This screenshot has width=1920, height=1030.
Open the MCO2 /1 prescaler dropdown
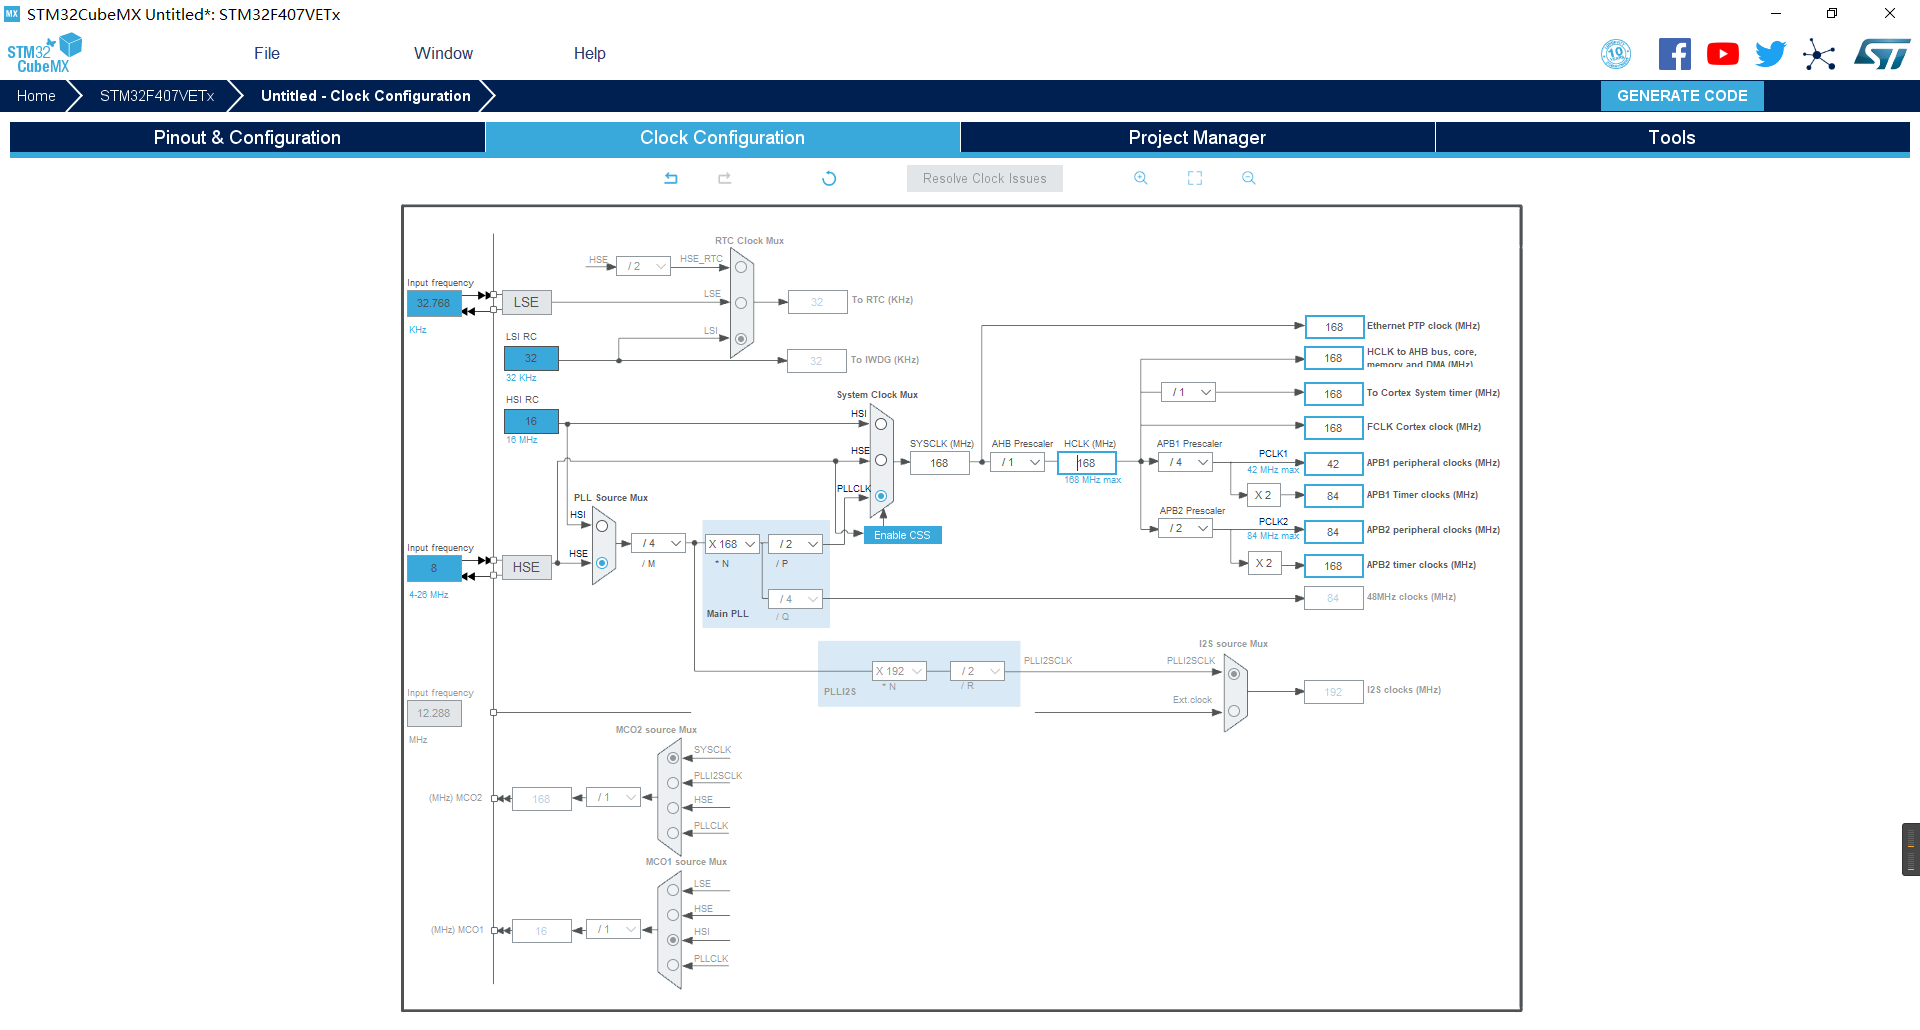(x=613, y=797)
